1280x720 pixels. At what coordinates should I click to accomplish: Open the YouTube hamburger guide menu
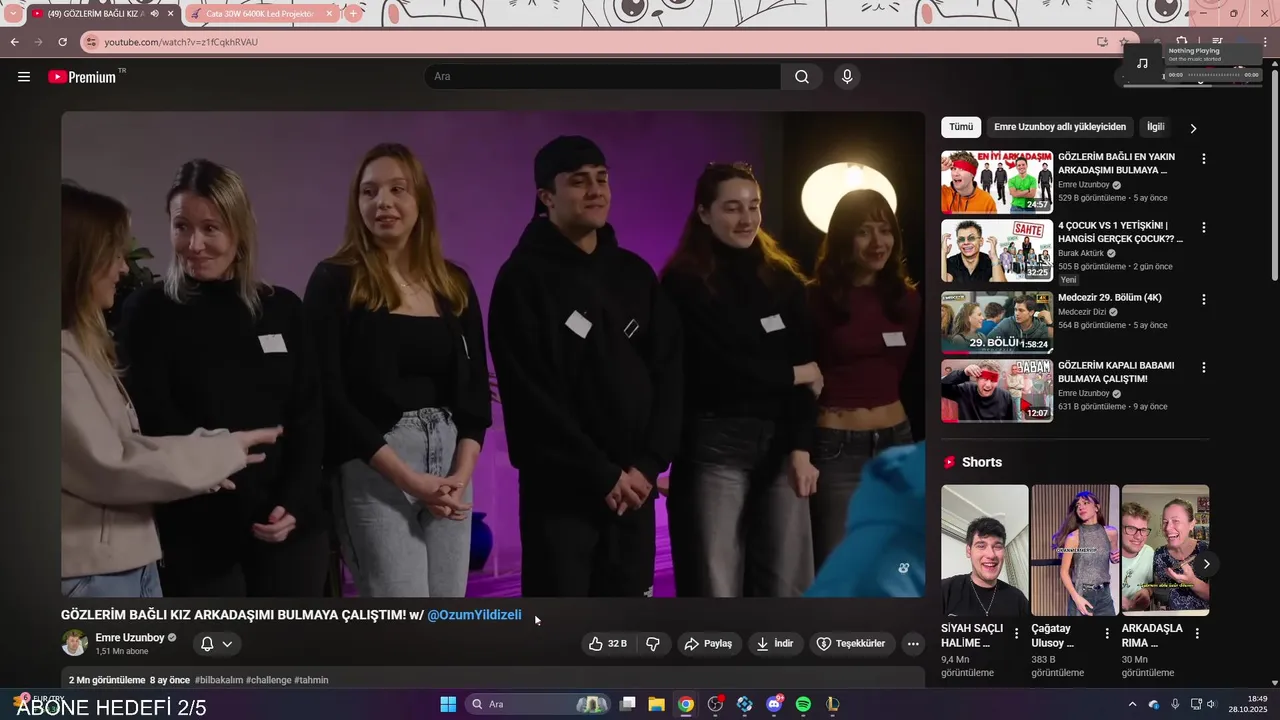click(24, 77)
